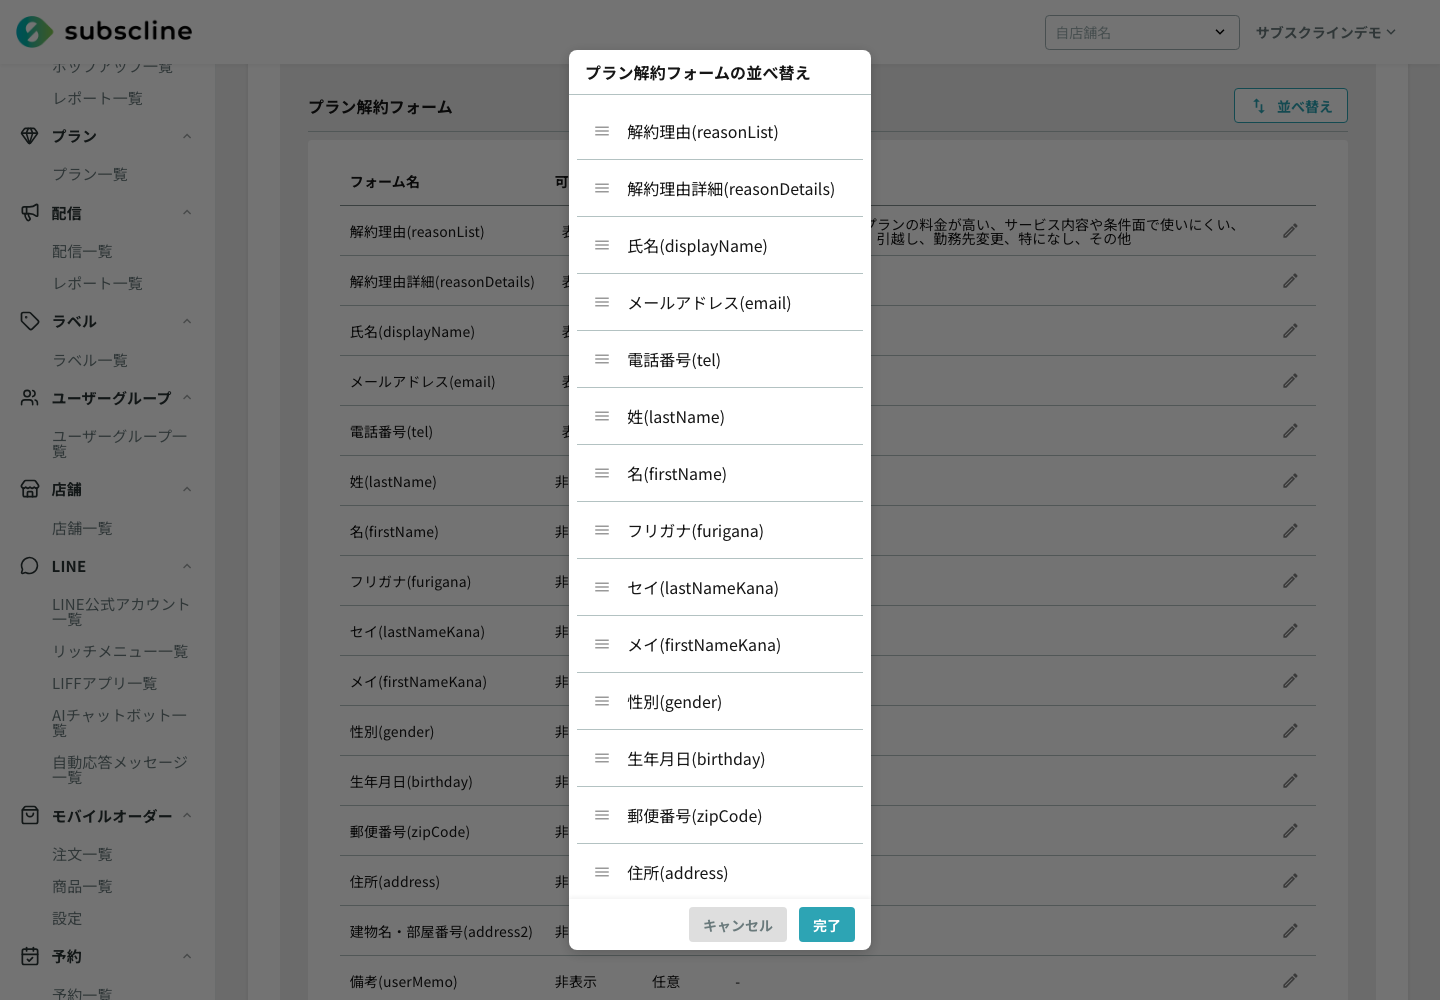Go to 注文一覧
This screenshot has height=1000, width=1440.
point(82,854)
